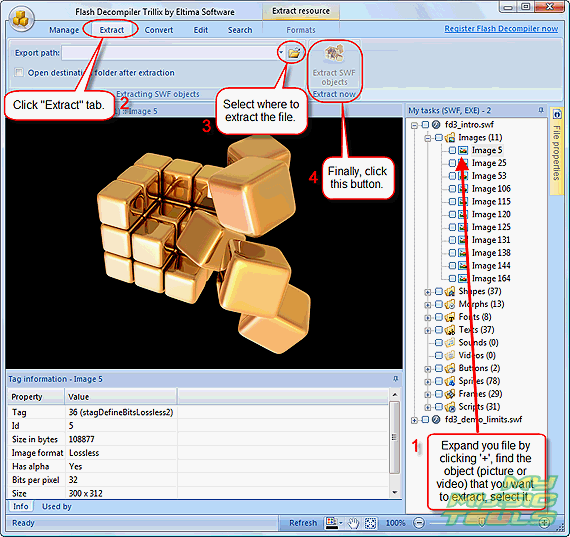Select Image 106 in the tasks tree

[x=491, y=189]
